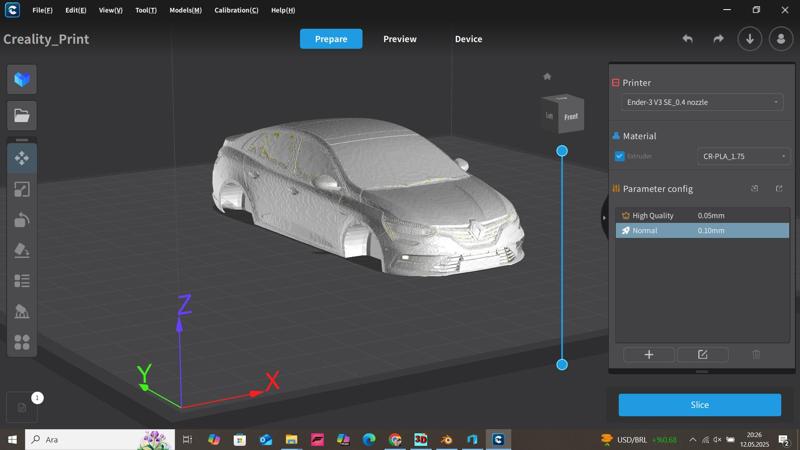Open the printer dropdown Ender-3 V3 SE
The image size is (800, 450).
coord(701,102)
